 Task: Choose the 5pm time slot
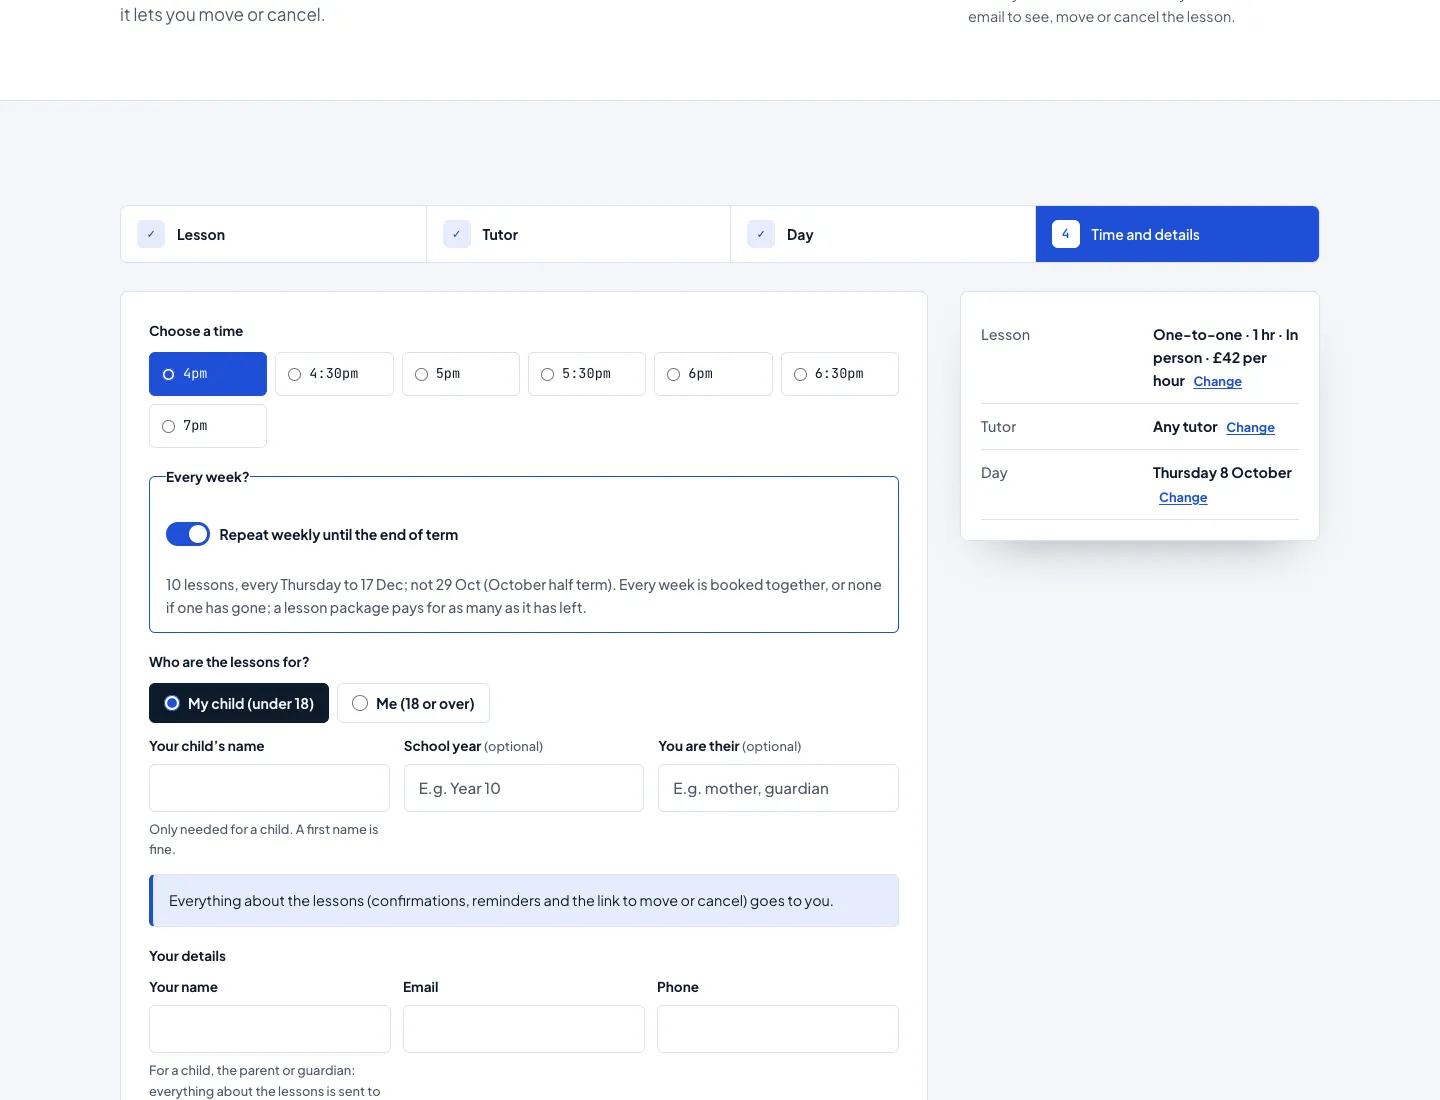tap(461, 374)
